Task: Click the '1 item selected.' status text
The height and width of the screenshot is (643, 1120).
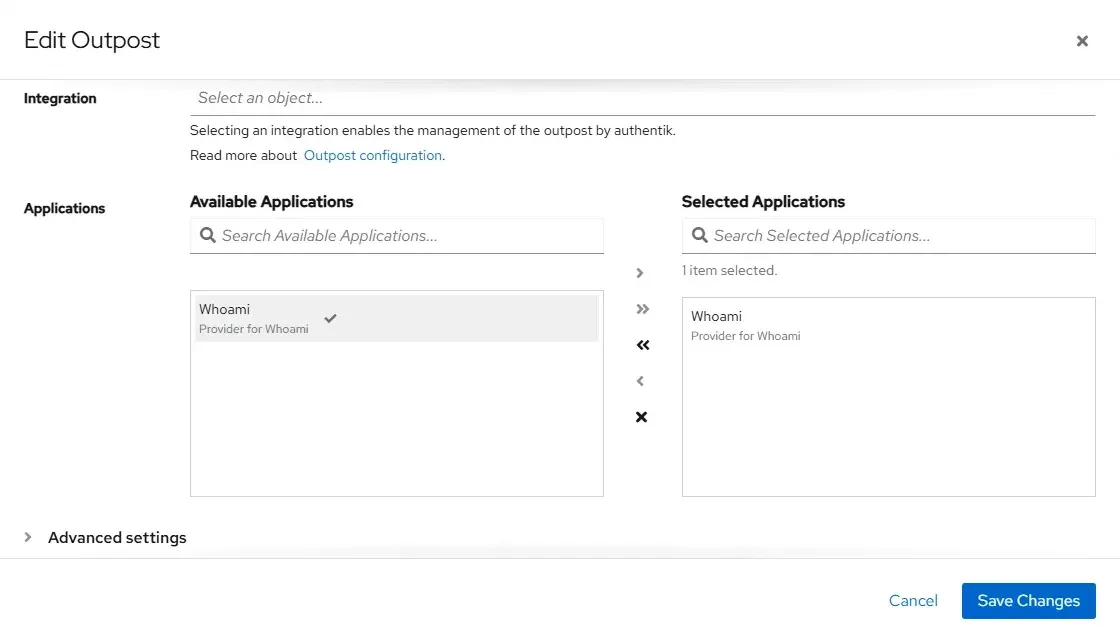Action: [729, 271]
